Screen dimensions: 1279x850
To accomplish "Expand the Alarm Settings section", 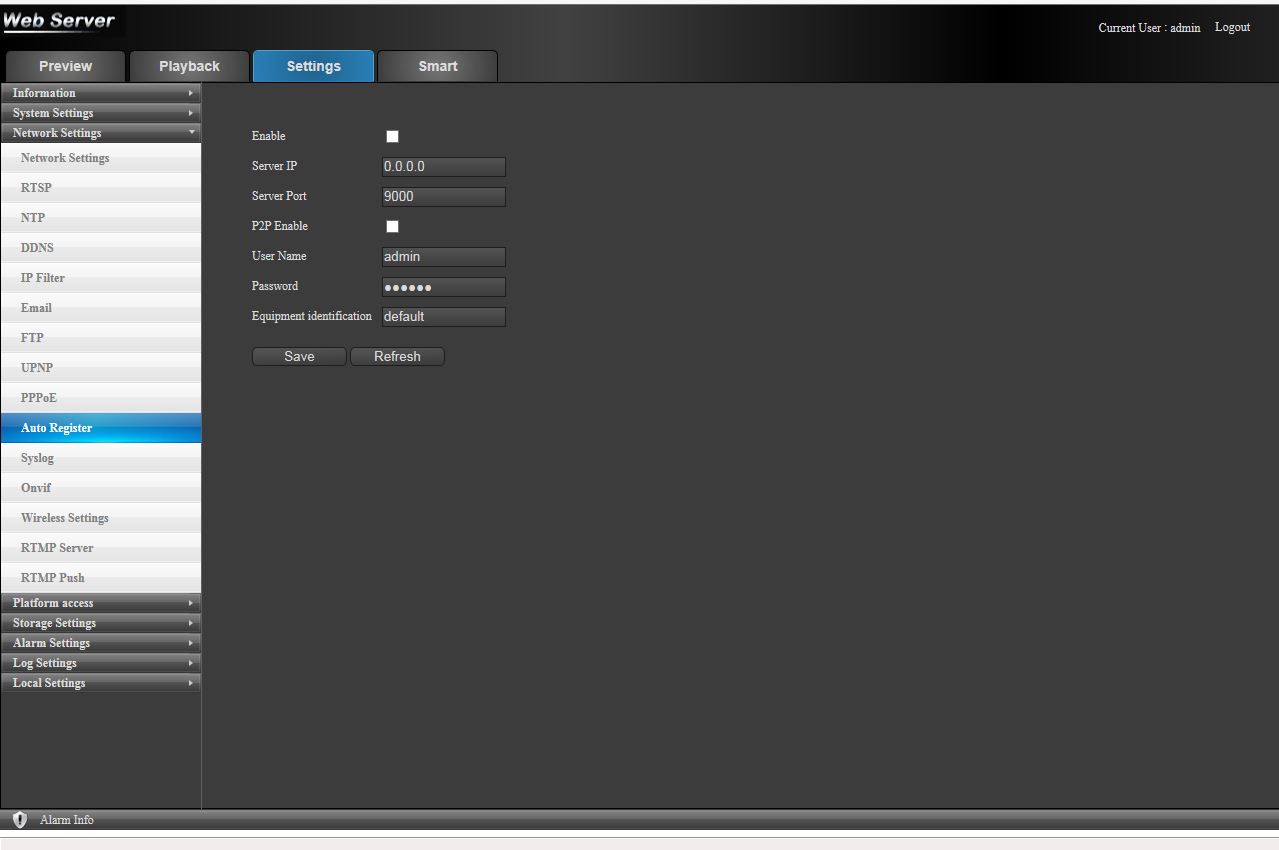I will (x=100, y=643).
